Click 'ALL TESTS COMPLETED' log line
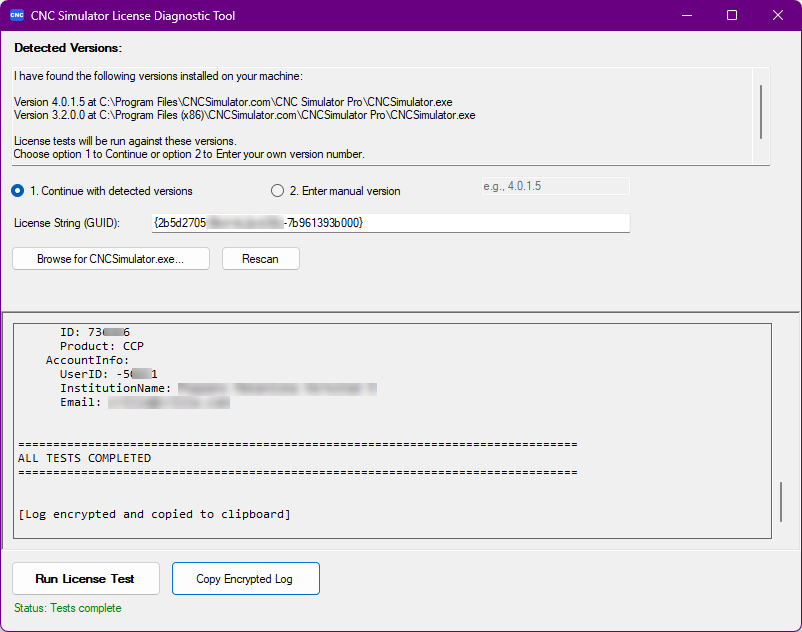802x632 pixels. click(x=84, y=458)
